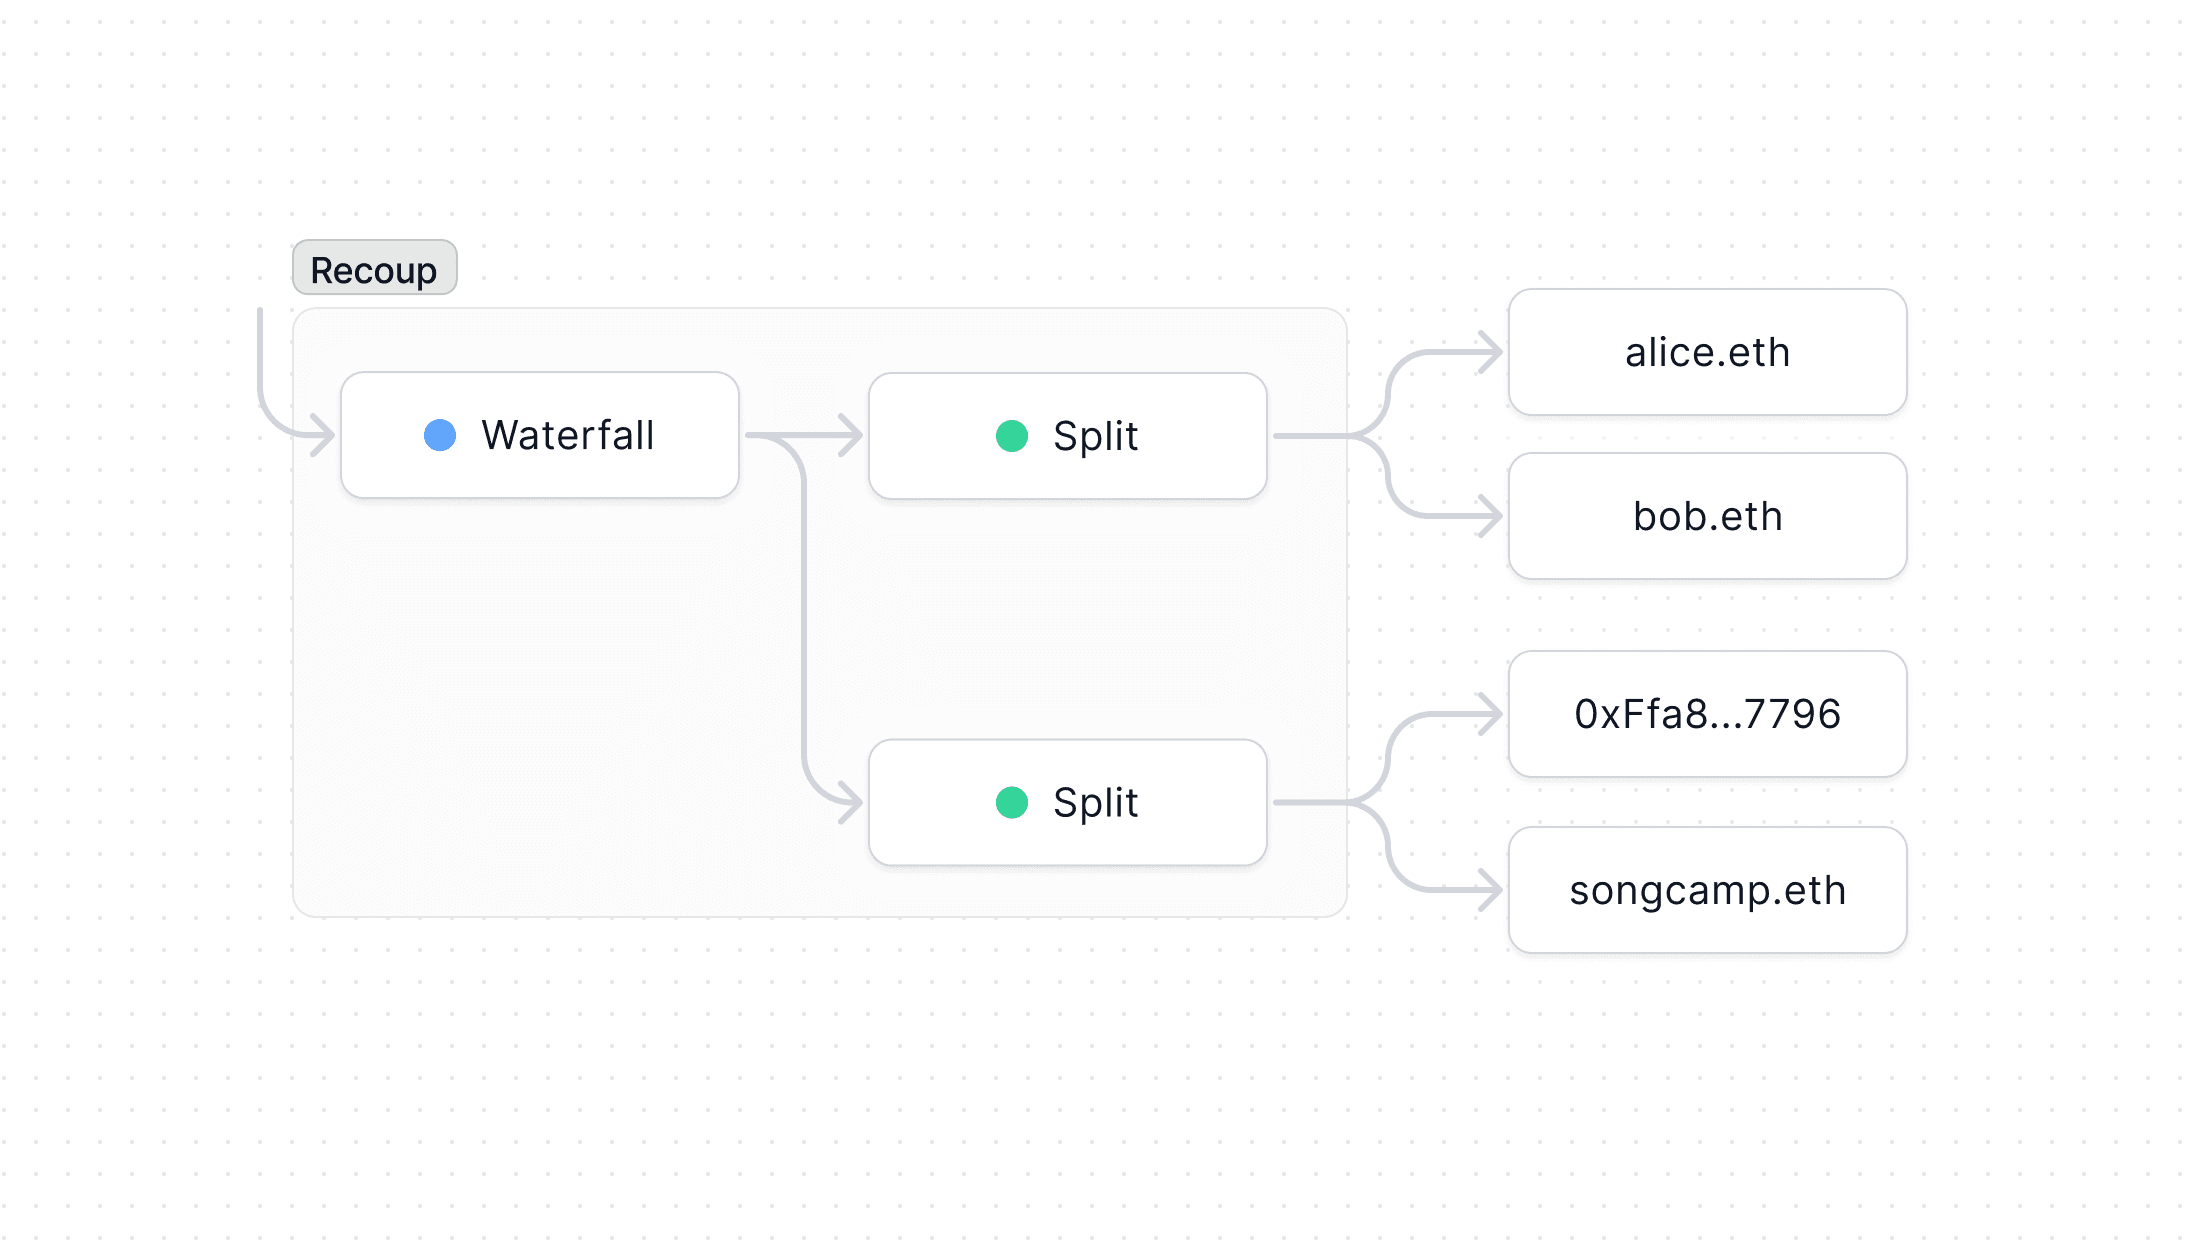Click the empty area inside the Recoup container

[540, 700]
